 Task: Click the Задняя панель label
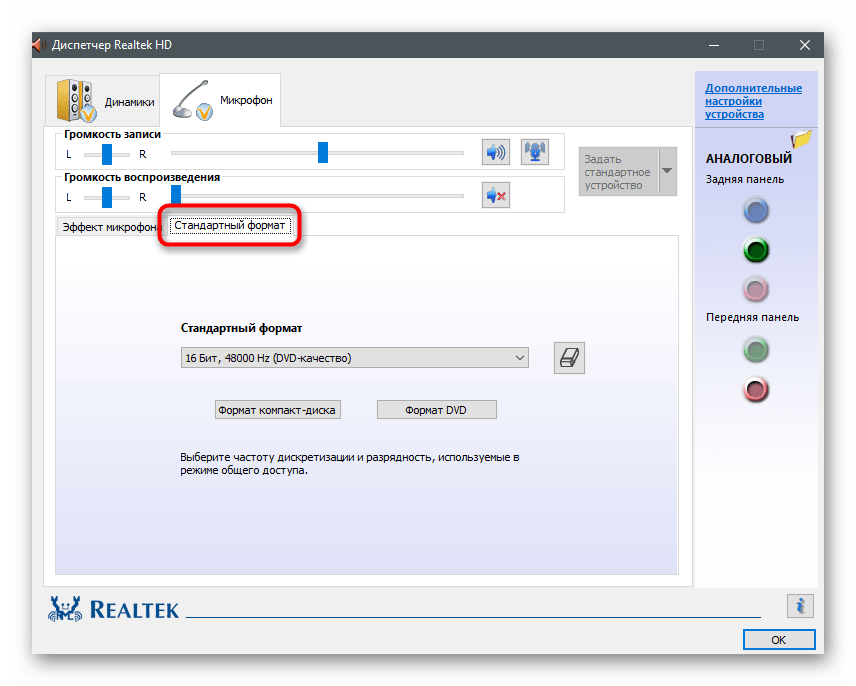(745, 180)
